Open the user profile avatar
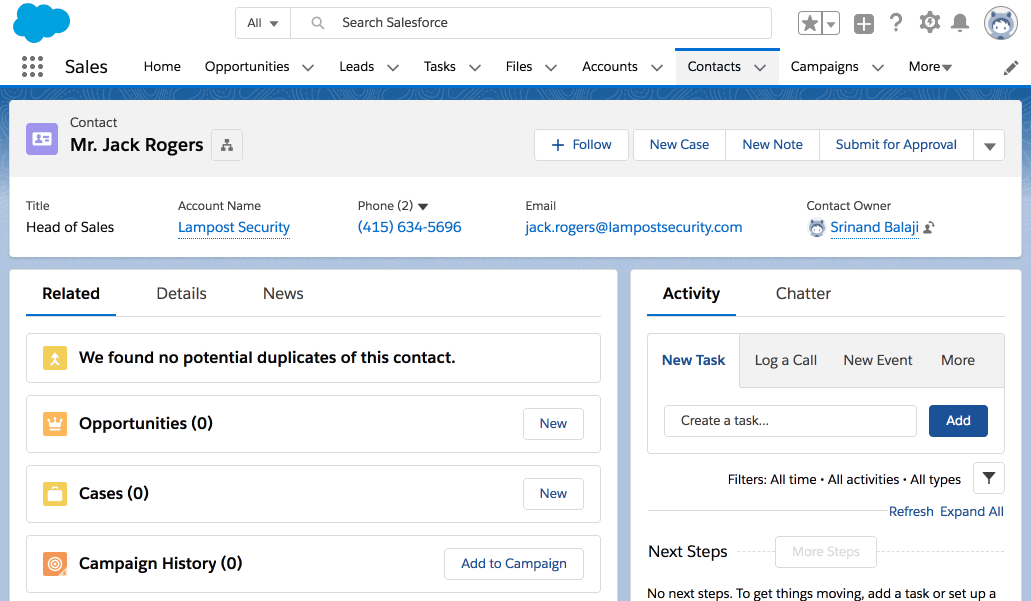The width and height of the screenshot is (1031, 601). coord(1001,23)
